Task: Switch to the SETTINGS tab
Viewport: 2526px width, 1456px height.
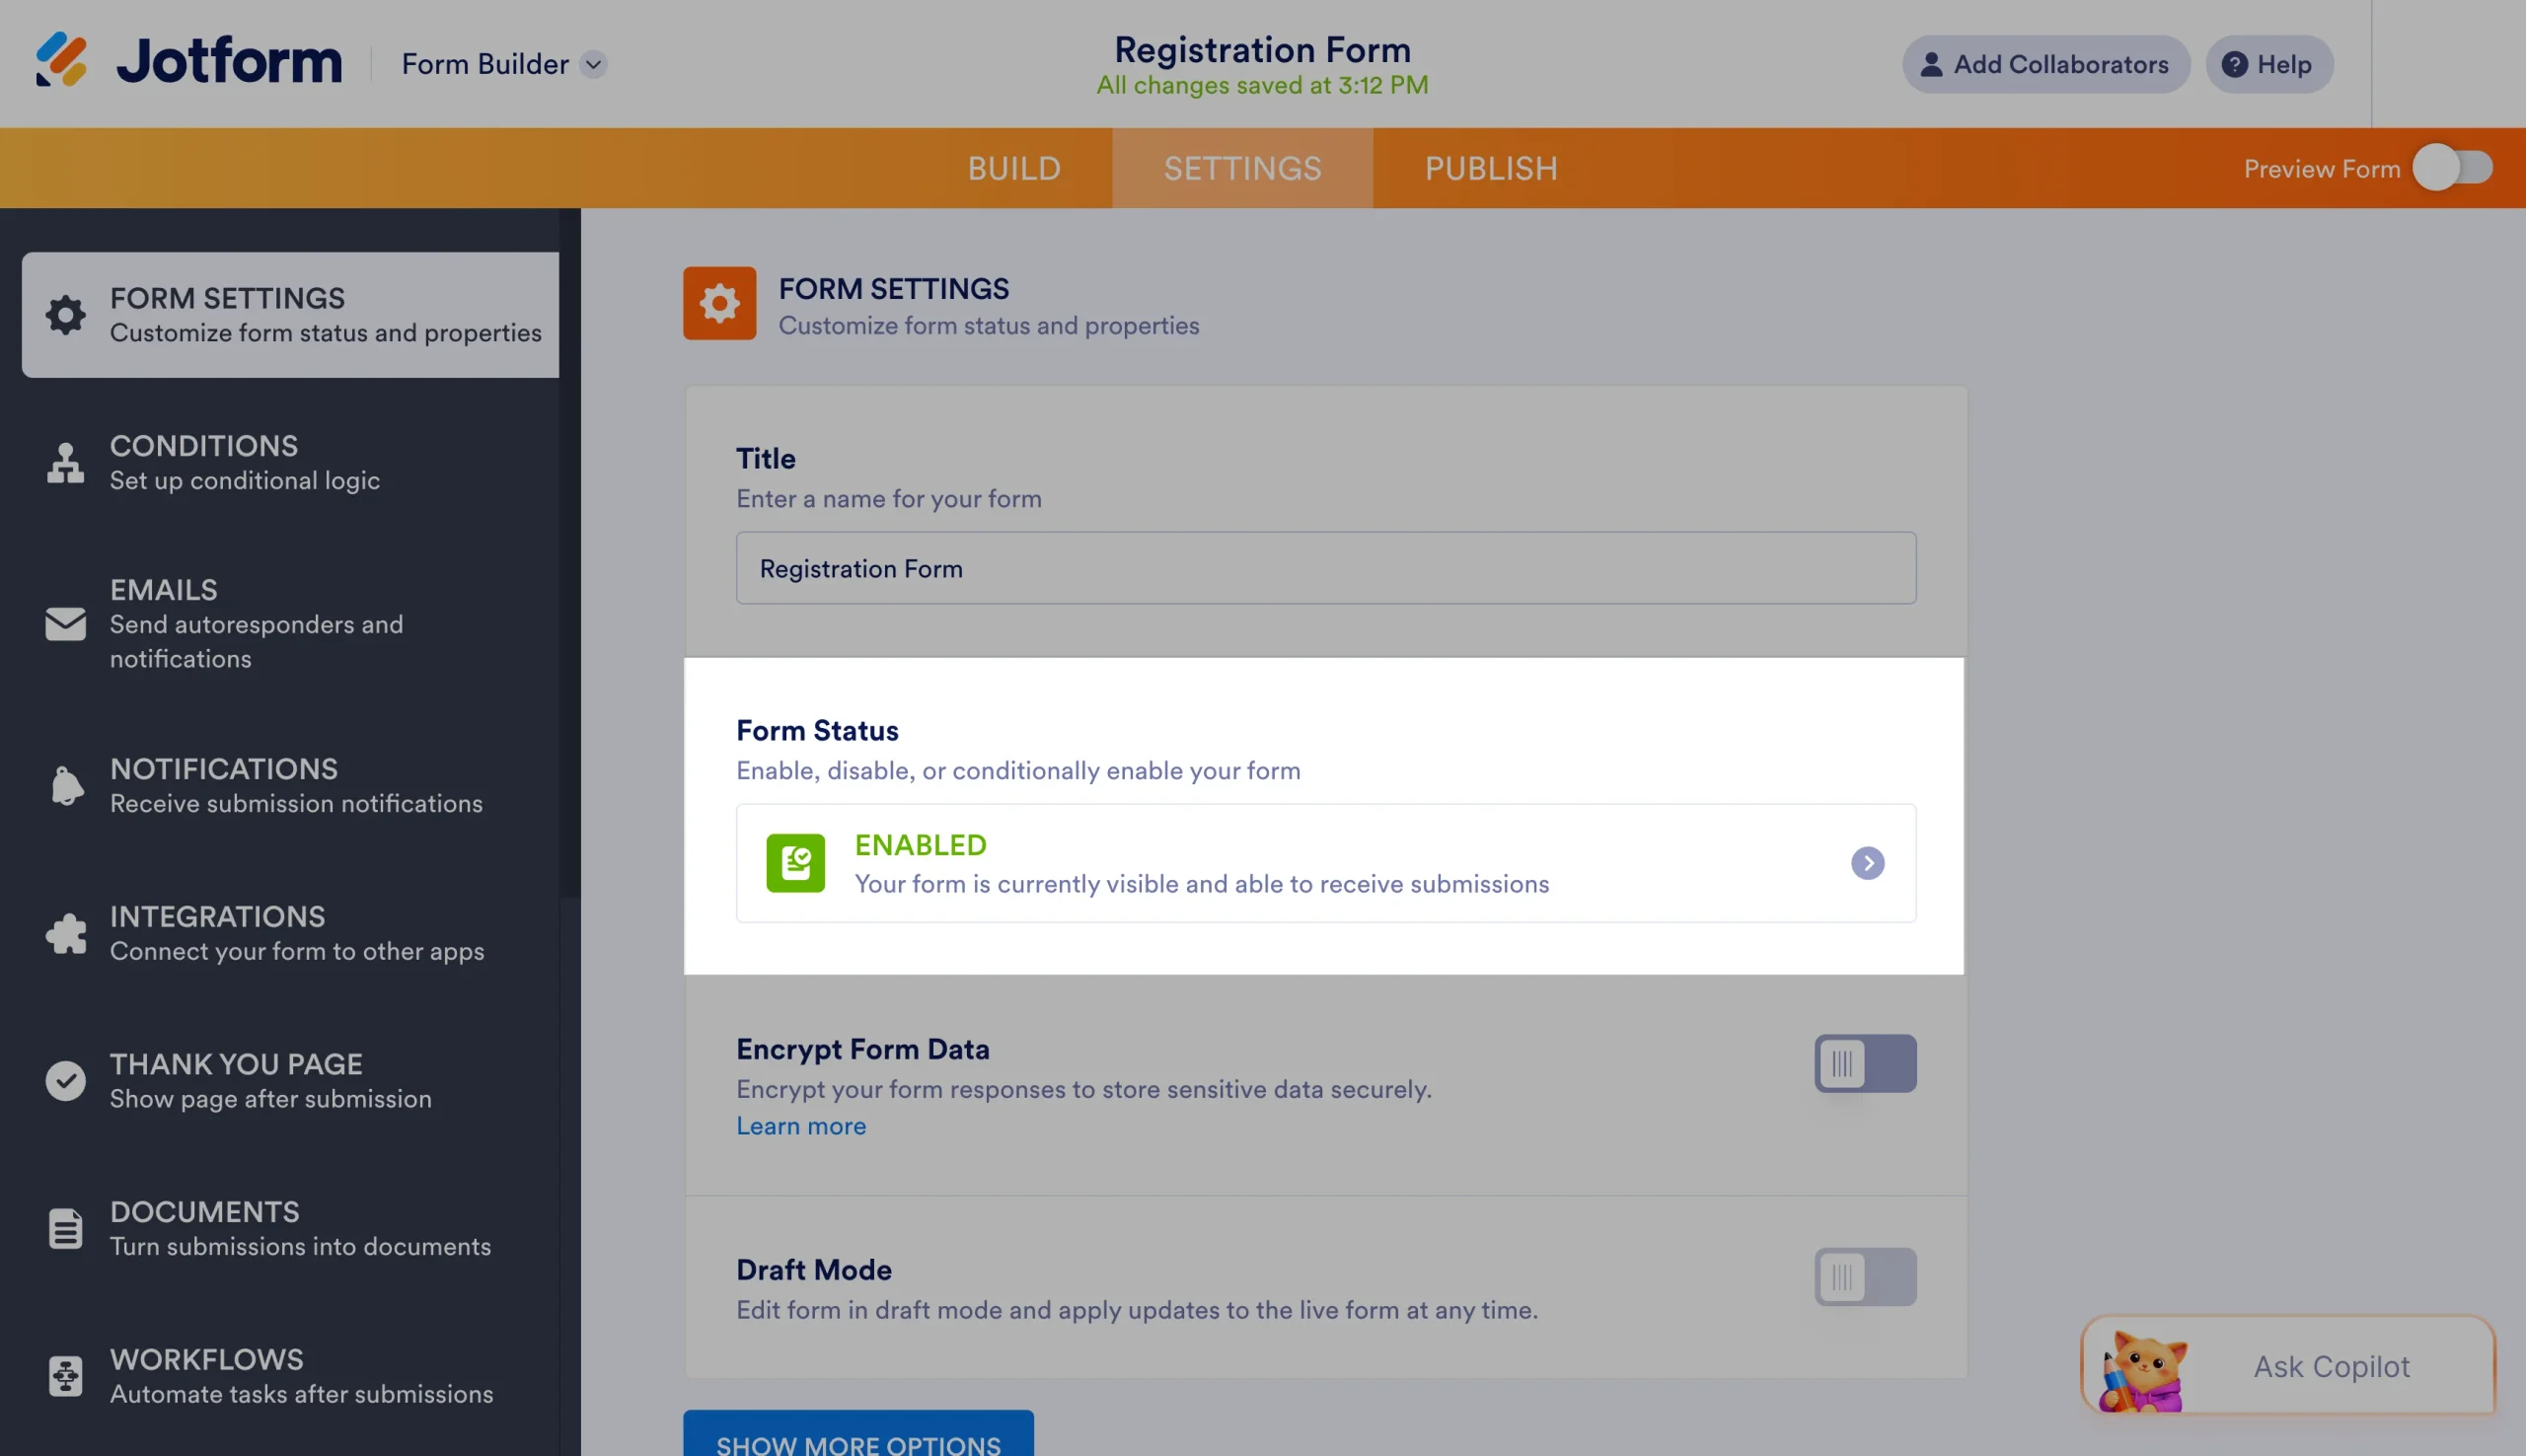Action: click(x=1242, y=168)
